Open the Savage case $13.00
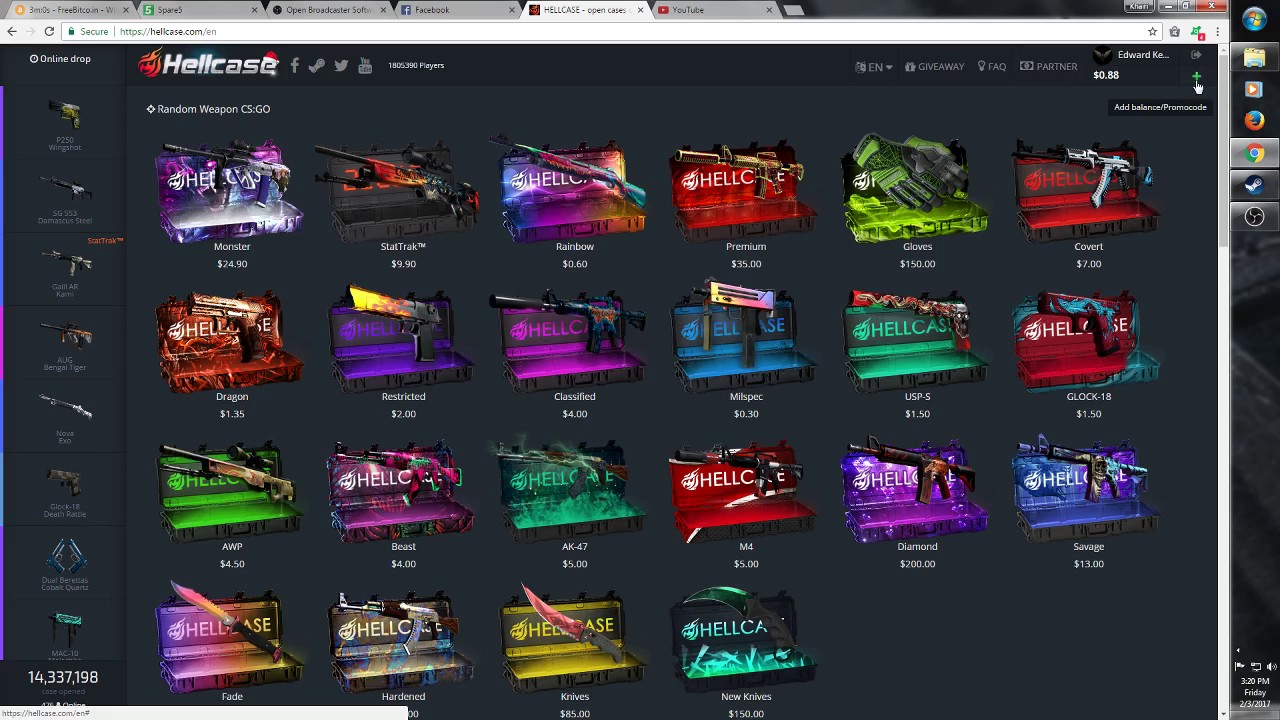This screenshot has width=1280, height=720. point(1088,504)
